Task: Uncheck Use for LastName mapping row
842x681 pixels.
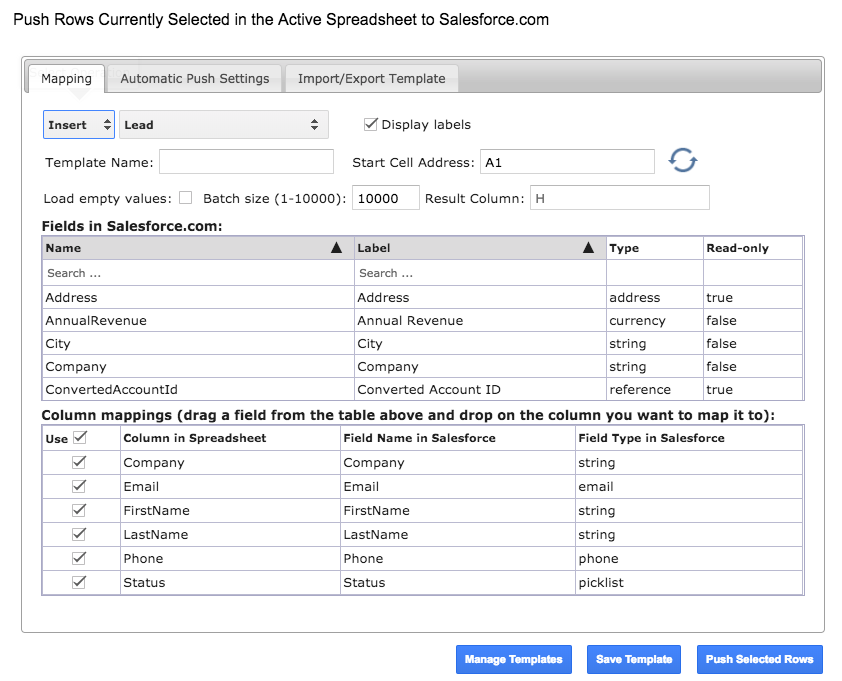Action: (x=79, y=534)
